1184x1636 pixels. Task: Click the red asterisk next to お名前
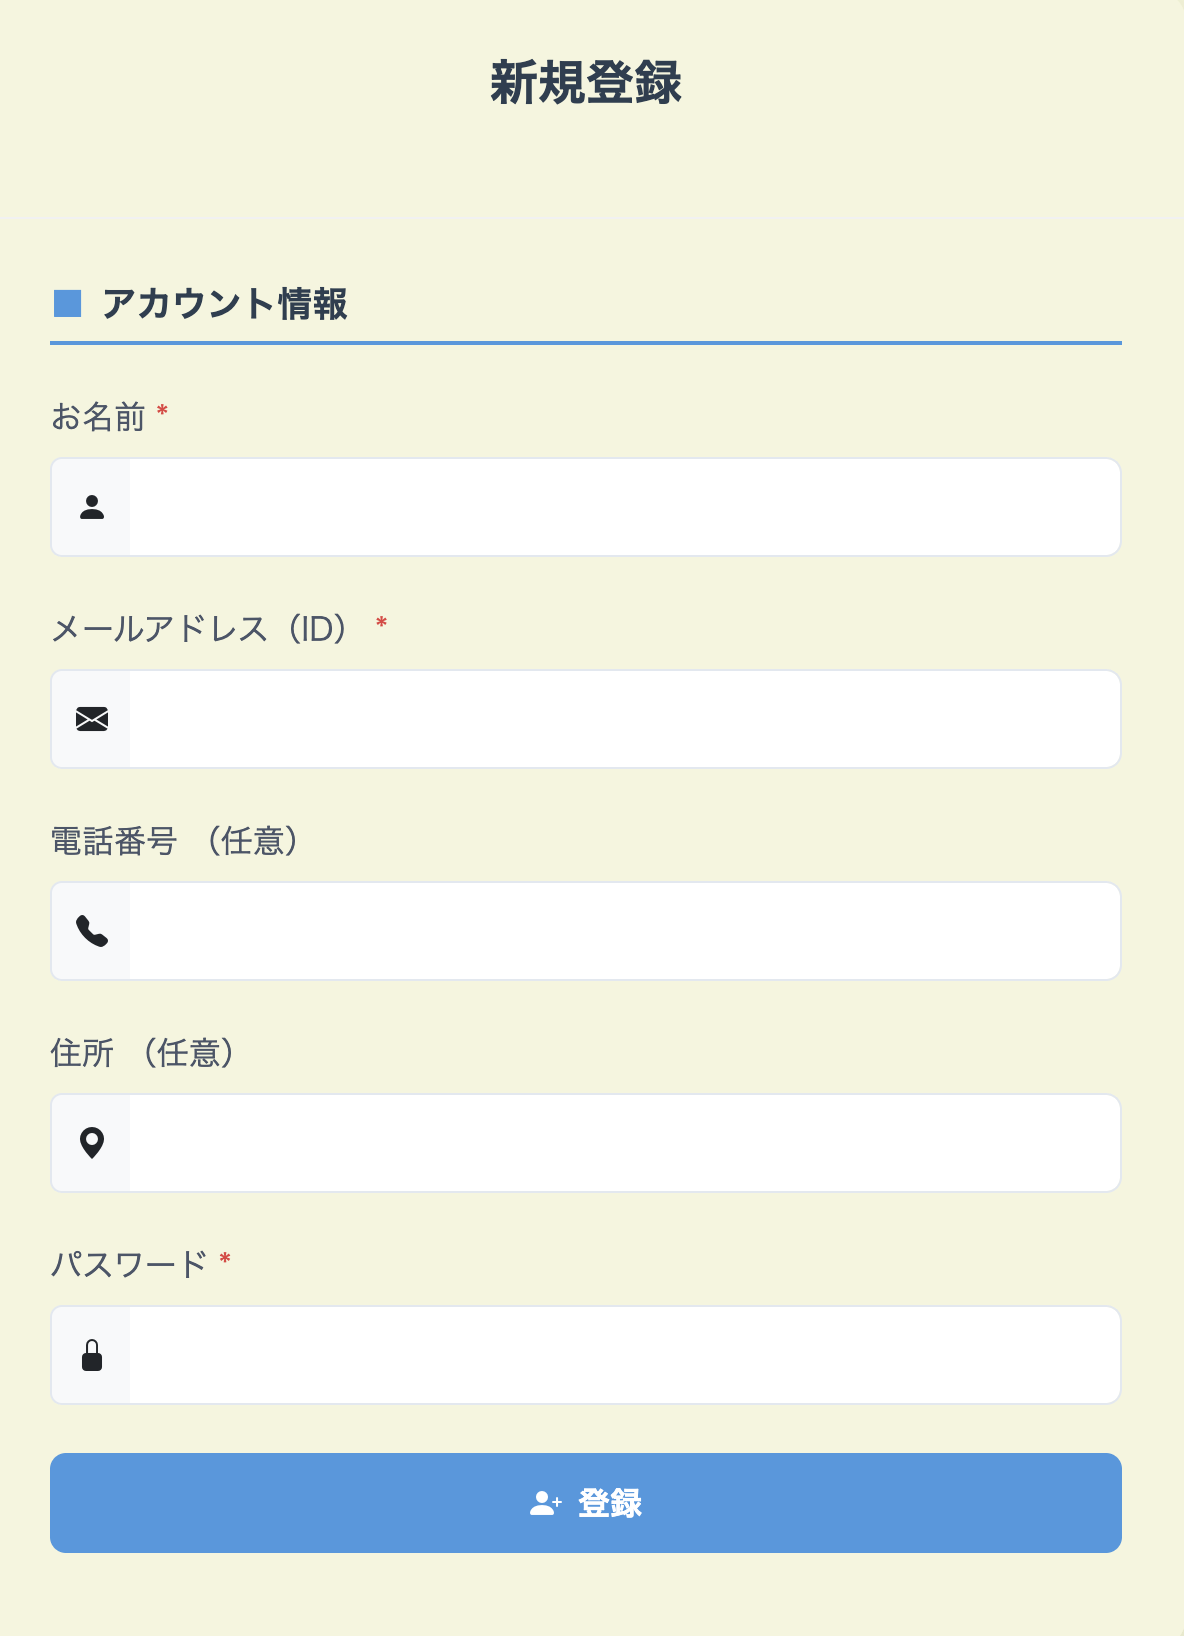pyautogui.click(x=161, y=410)
